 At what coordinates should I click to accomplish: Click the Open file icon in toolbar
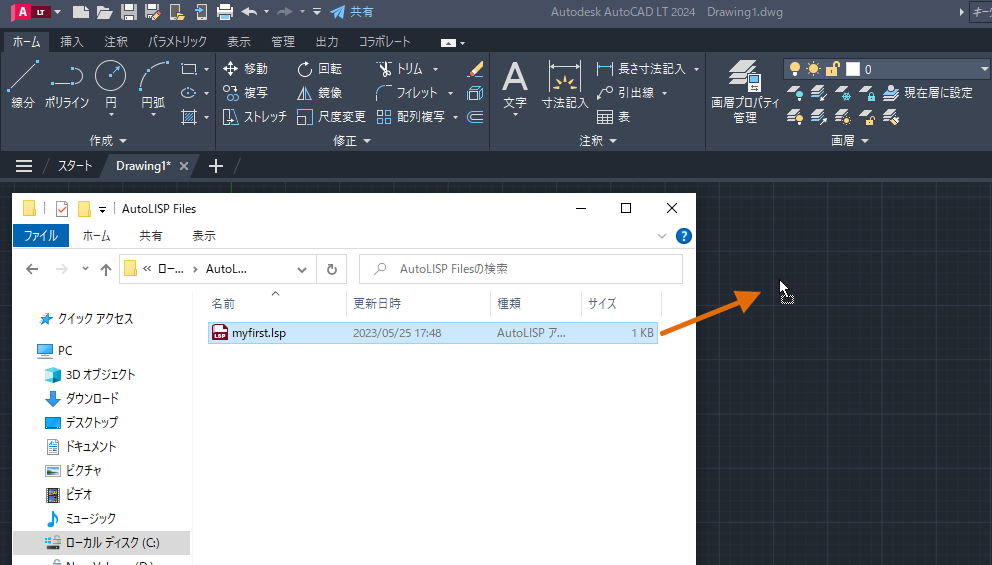(104, 11)
